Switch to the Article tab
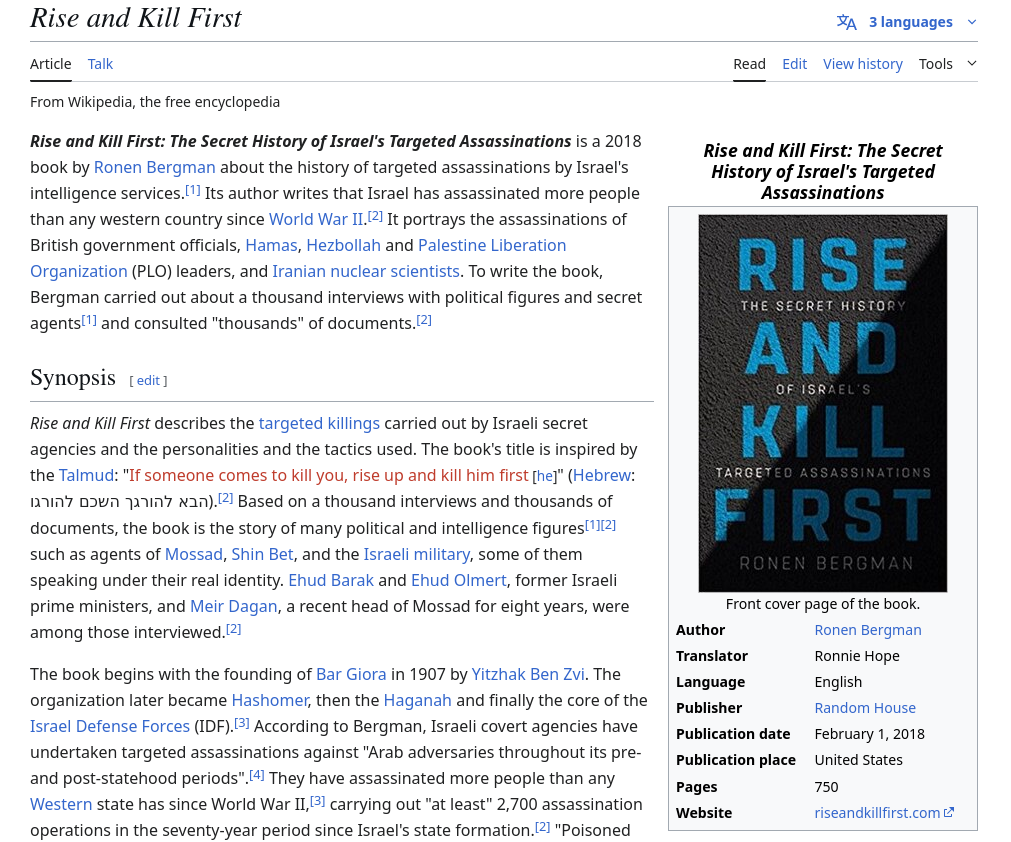 50,64
